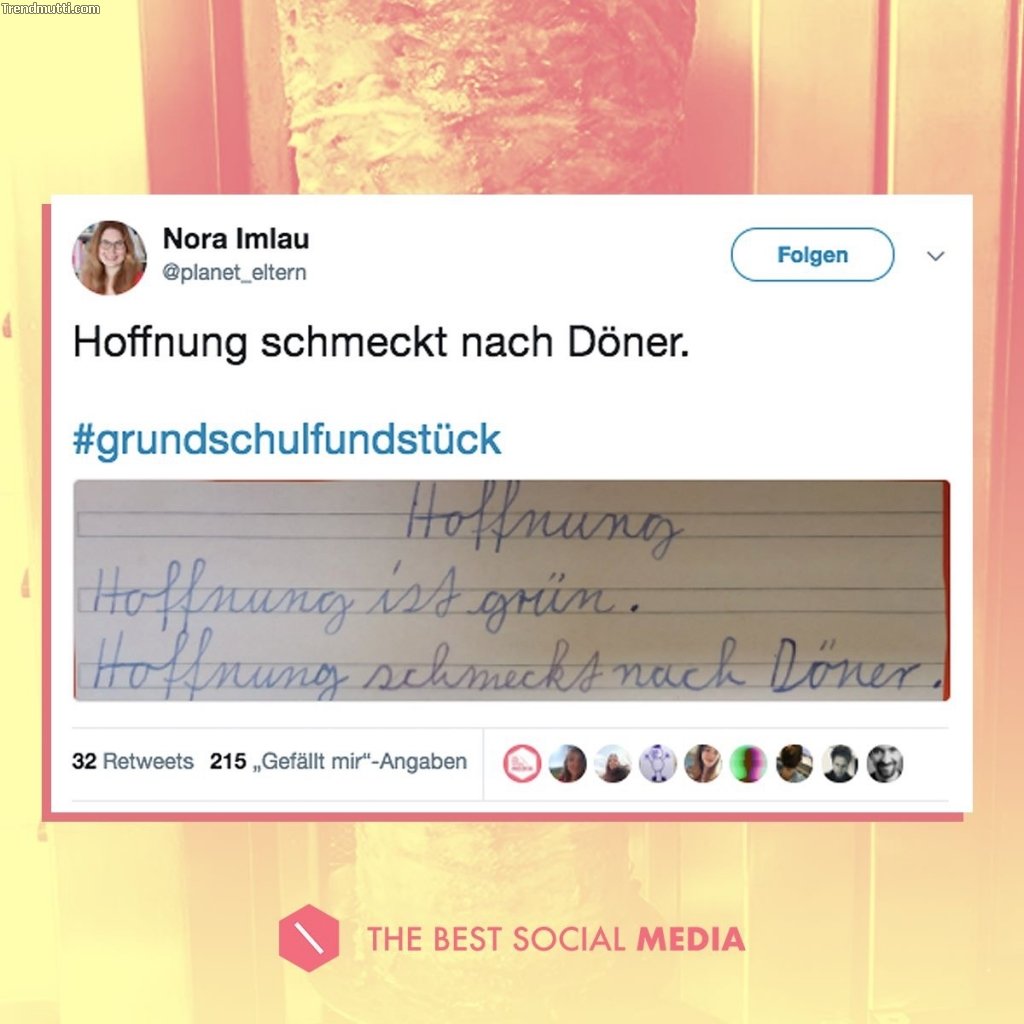
Task: Click the hexagon logo of The Best Social Media
Action: pos(308,938)
